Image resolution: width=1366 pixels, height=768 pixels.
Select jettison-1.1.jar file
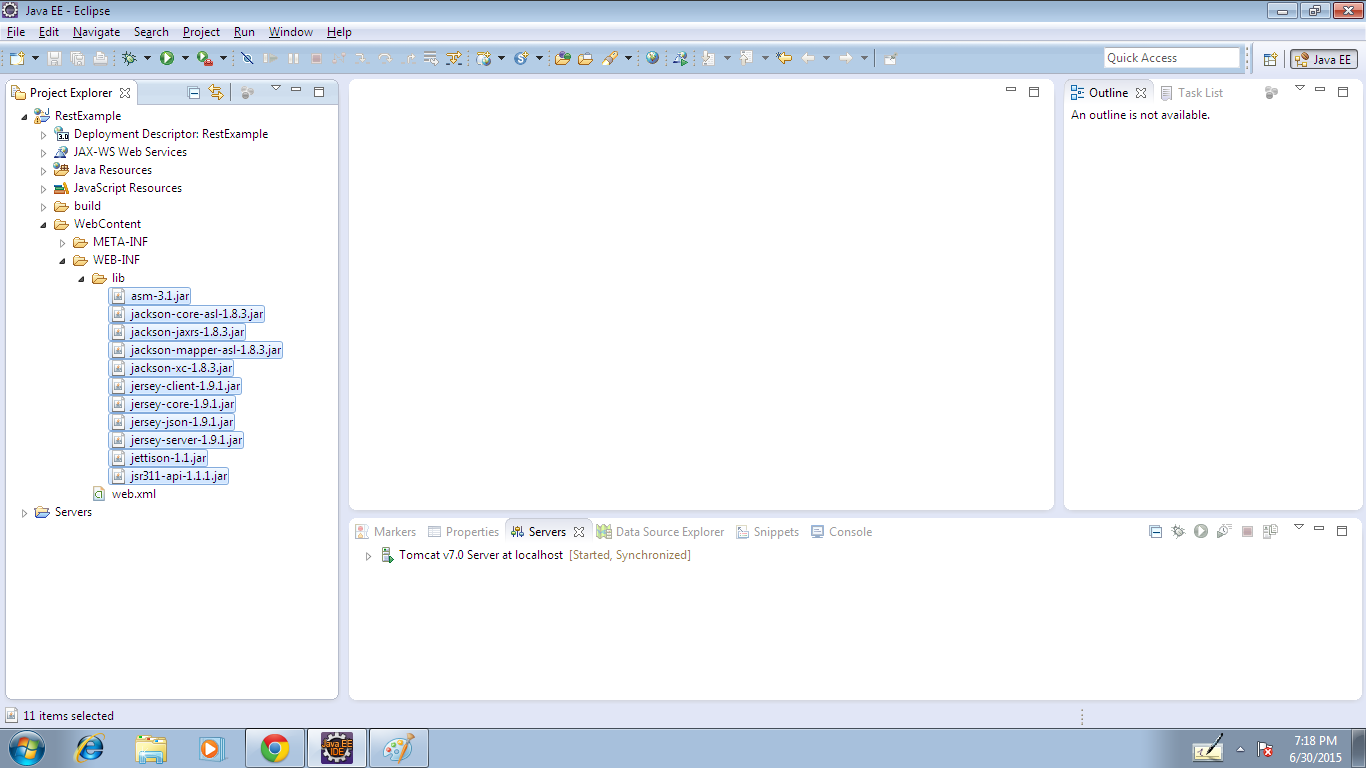[158, 458]
